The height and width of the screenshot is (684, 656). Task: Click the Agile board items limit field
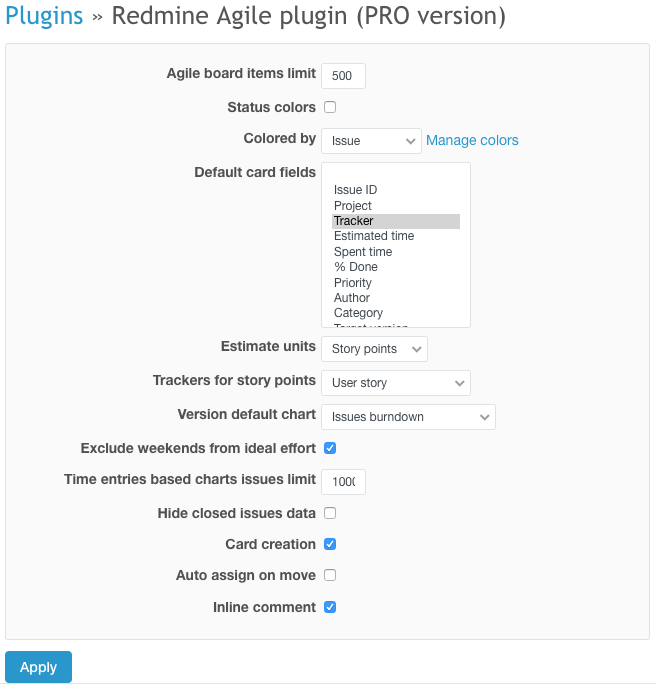tap(343, 75)
